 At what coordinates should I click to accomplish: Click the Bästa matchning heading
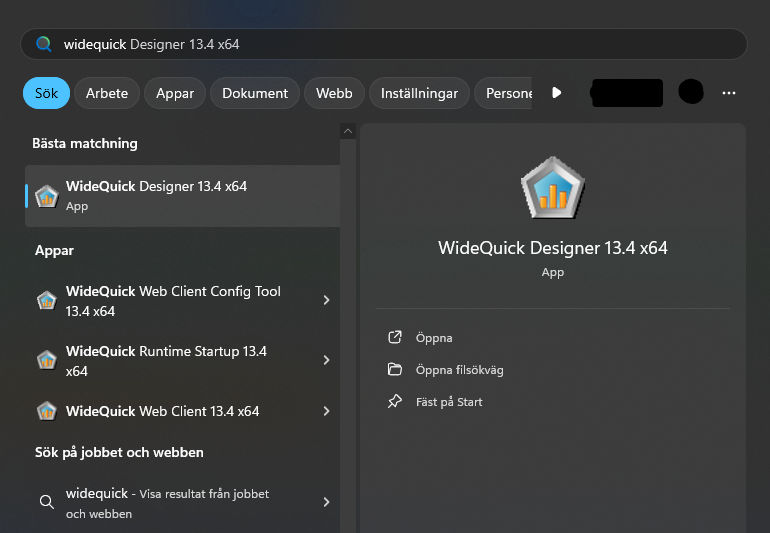85,143
